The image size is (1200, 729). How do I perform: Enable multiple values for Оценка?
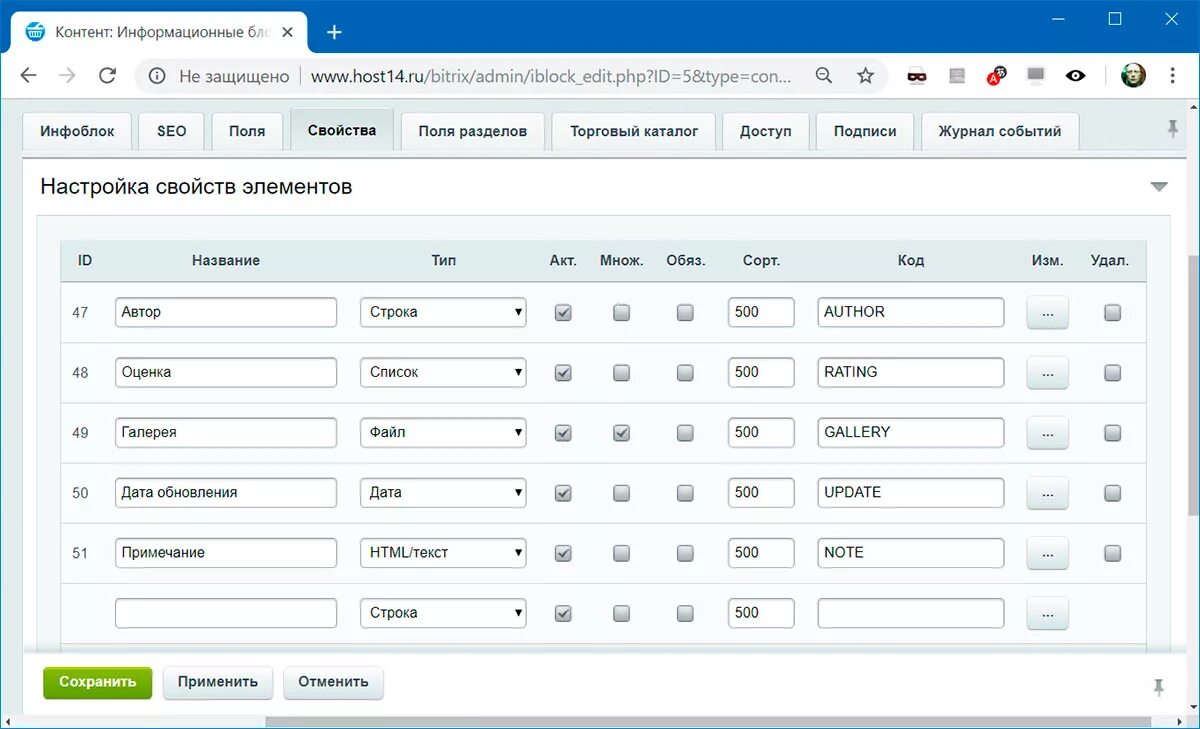622,373
